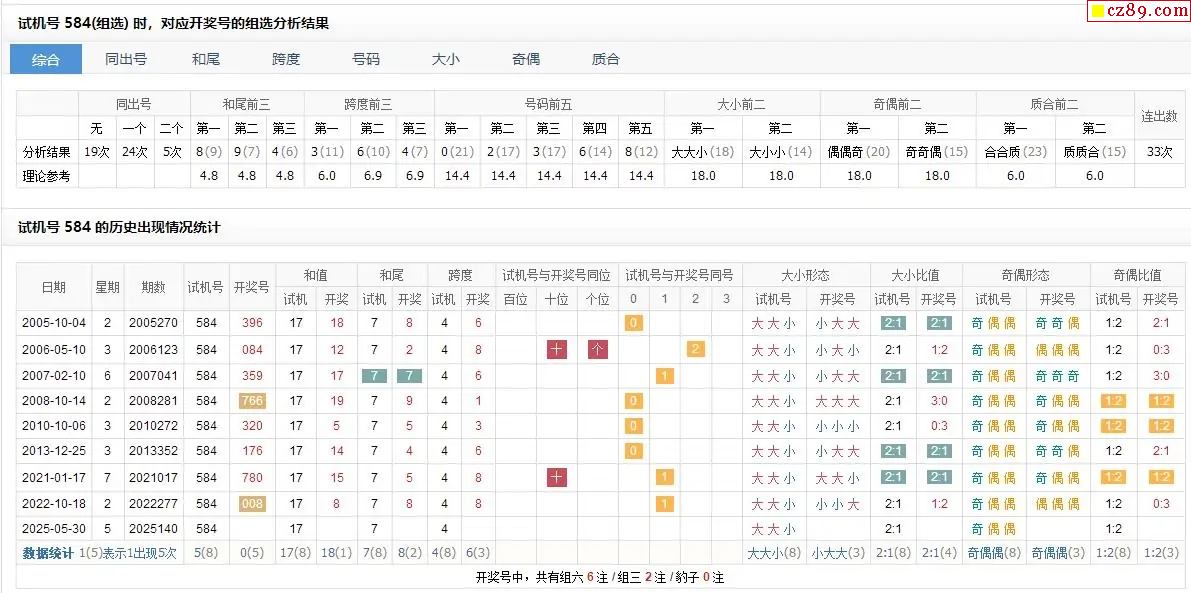Click the orange 0 badge in row 2008-10-14
The image size is (1191, 593).
point(633,401)
